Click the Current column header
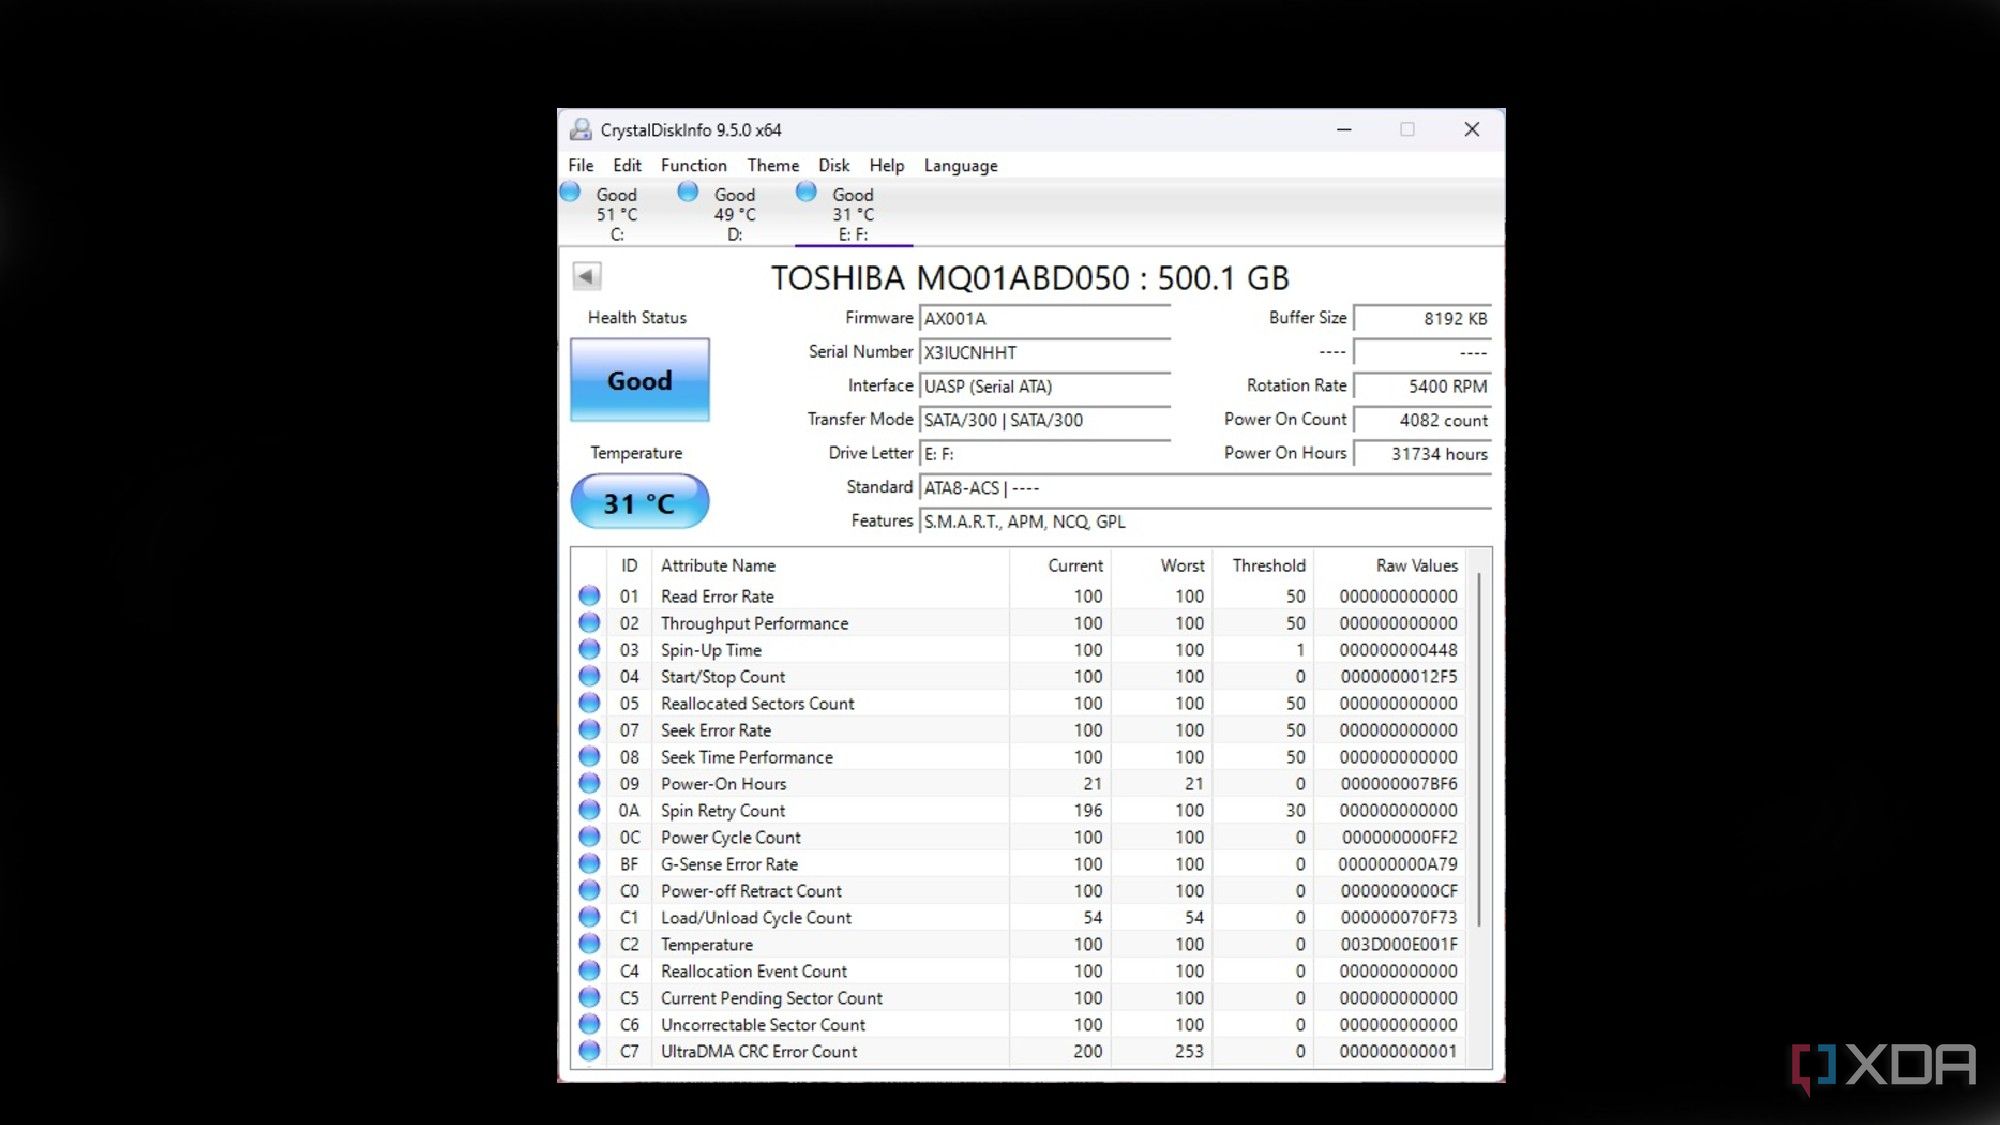2000x1125 pixels. tap(1060, 565)
